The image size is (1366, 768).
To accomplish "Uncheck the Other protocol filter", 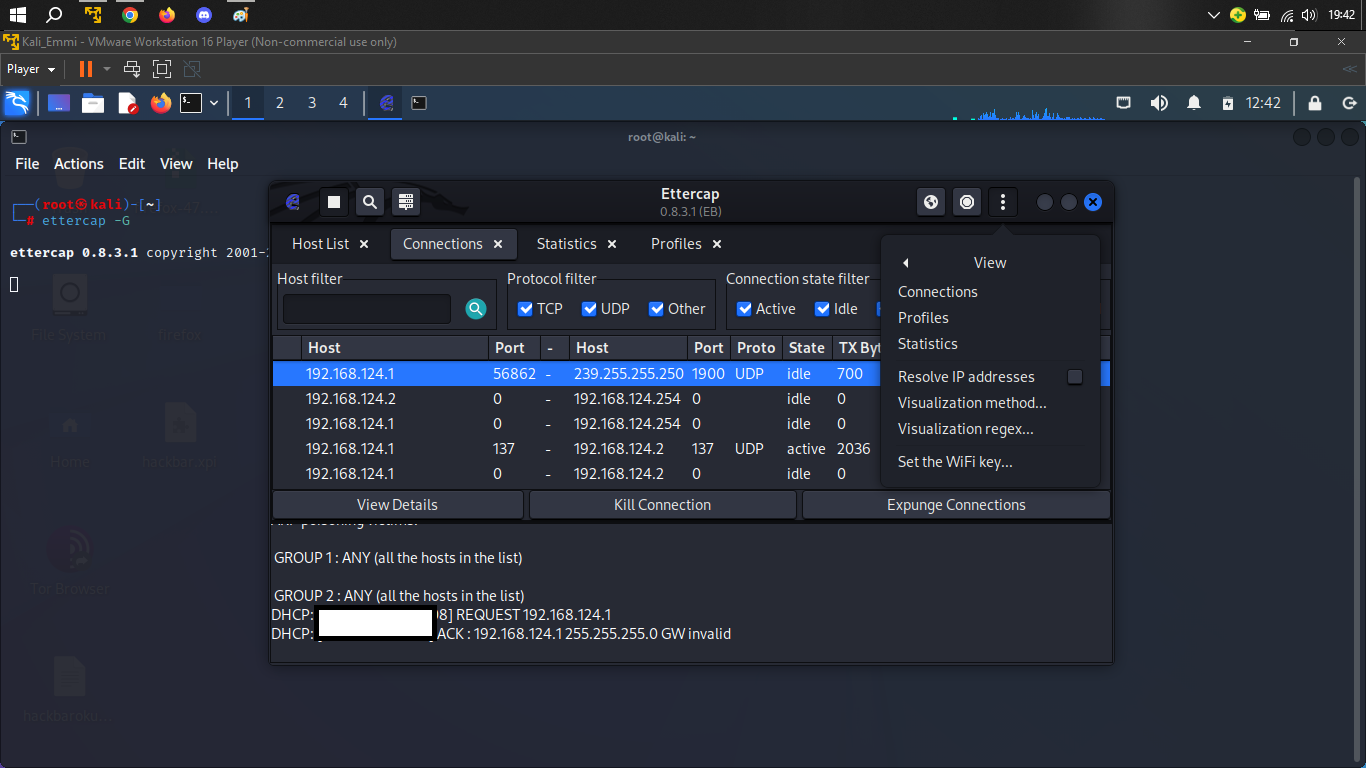I will [x=656, y=309].
